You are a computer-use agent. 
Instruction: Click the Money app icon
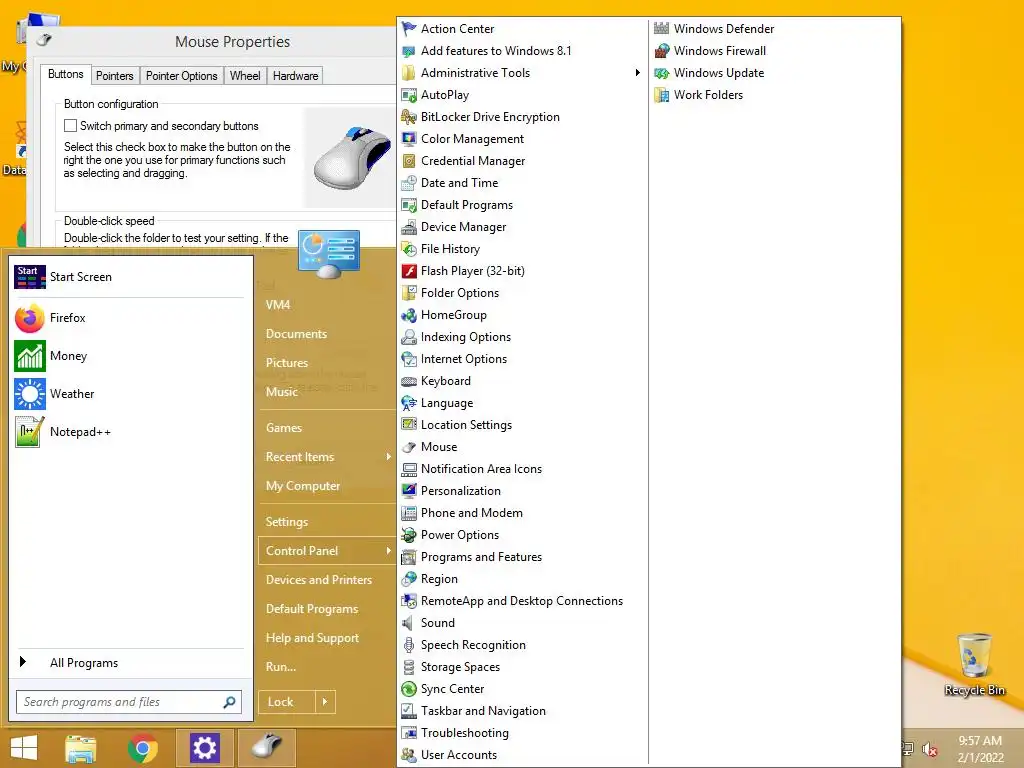point(30,356)
